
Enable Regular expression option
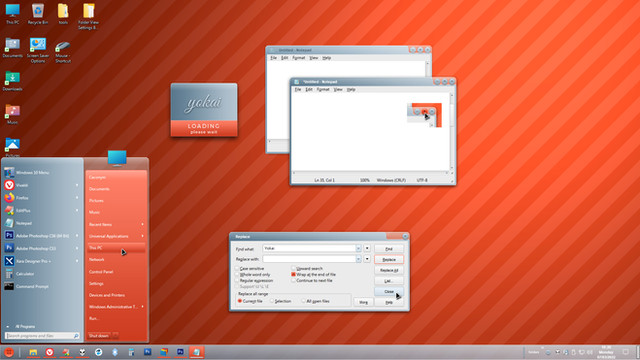254,281
